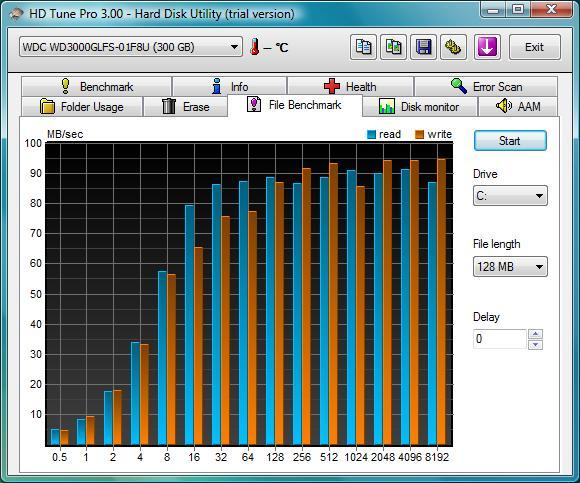Click the copy text to clipboard icon
Viewport: 580px width, 483px height.
coord(363,47)
